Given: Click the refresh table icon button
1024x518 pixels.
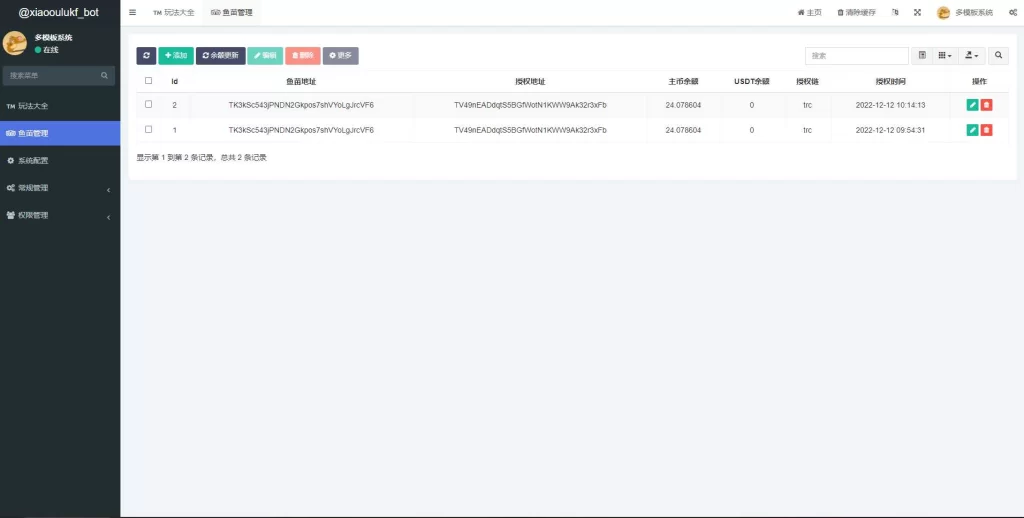Looking at the screenshot, I should point(146,56).
